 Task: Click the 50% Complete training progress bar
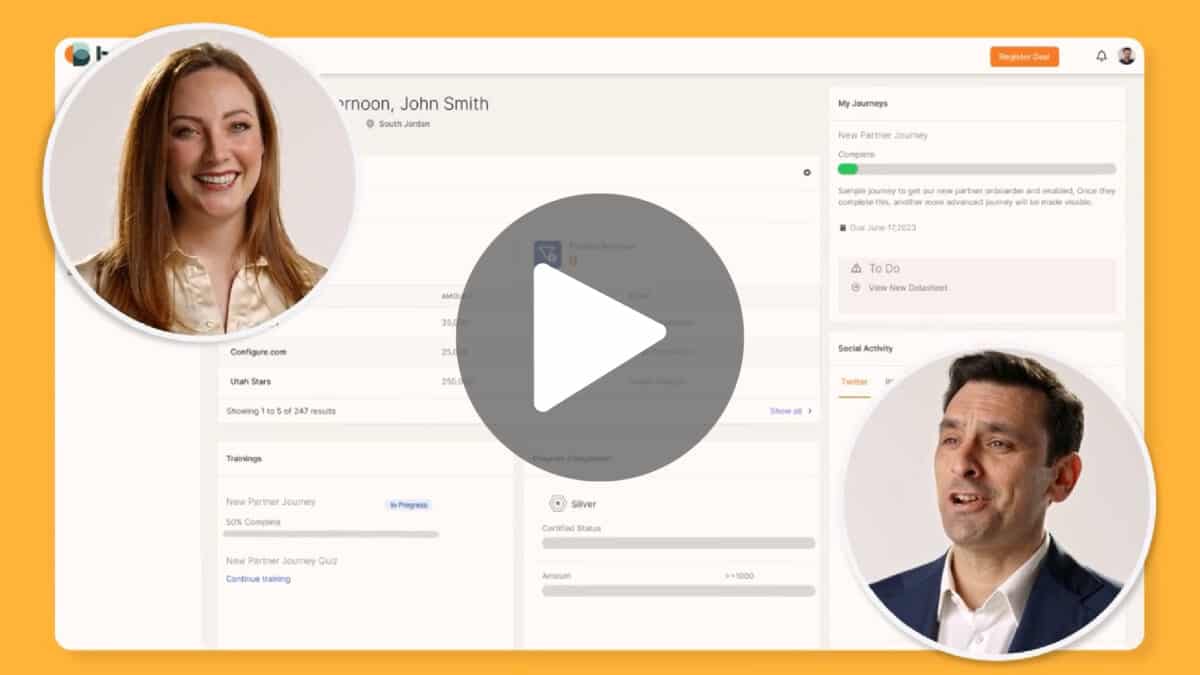click(x=330, y=534)
